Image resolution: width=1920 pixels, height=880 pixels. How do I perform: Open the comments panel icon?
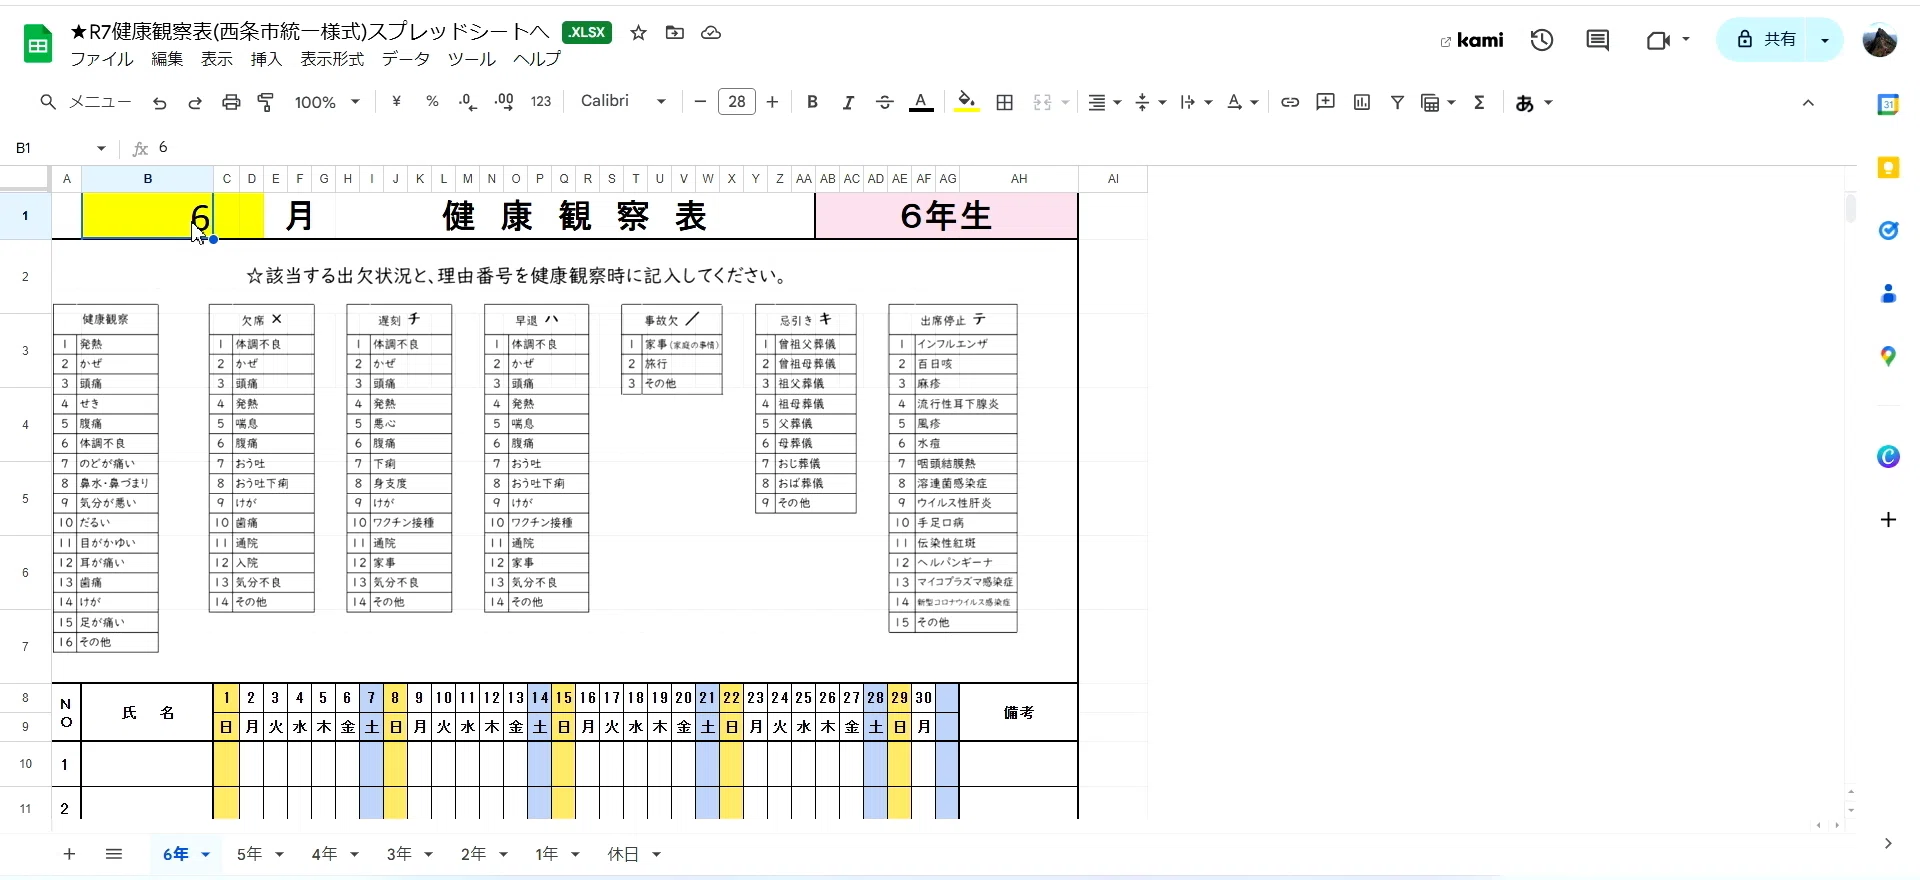click(1598, 40)
